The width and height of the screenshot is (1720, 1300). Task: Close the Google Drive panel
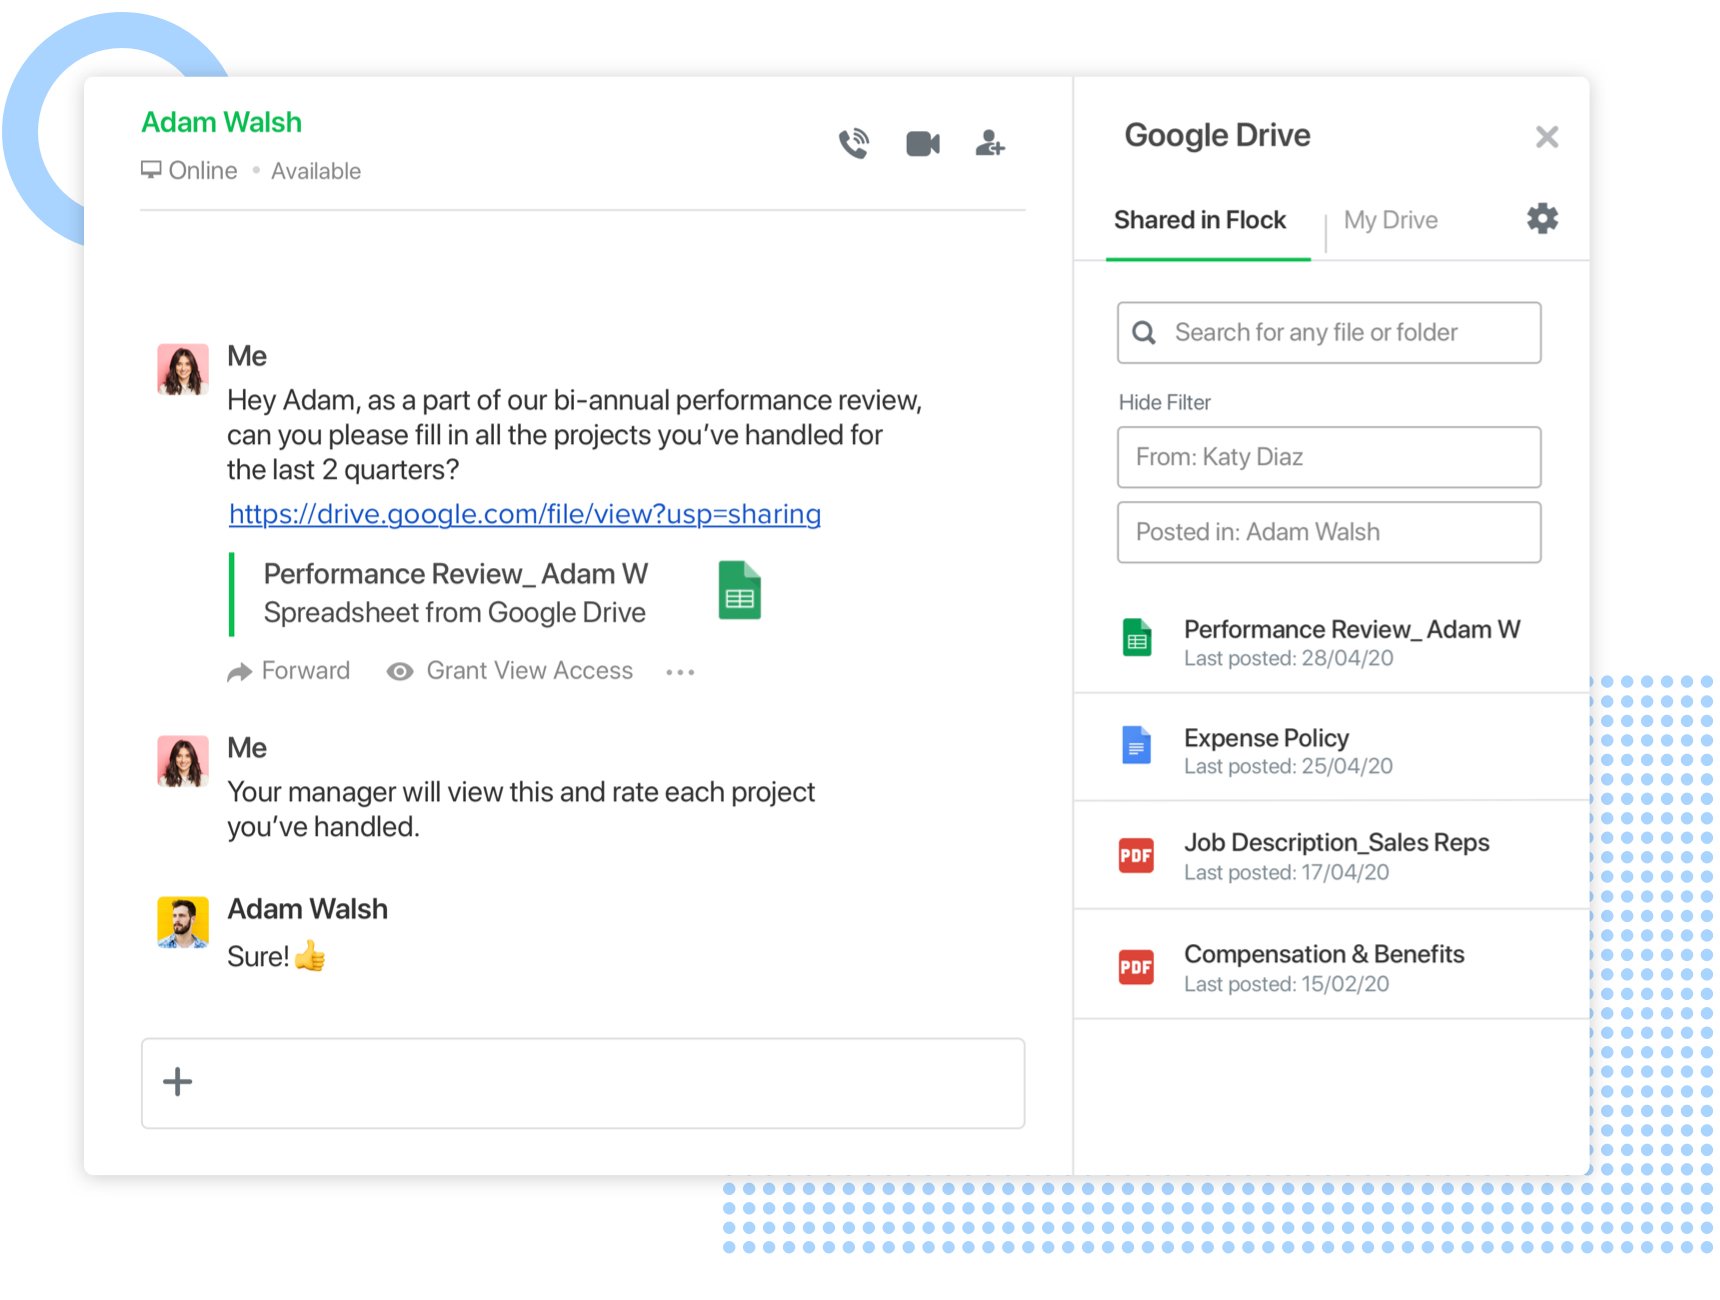pyautogui.click(x=1547, y=136)
